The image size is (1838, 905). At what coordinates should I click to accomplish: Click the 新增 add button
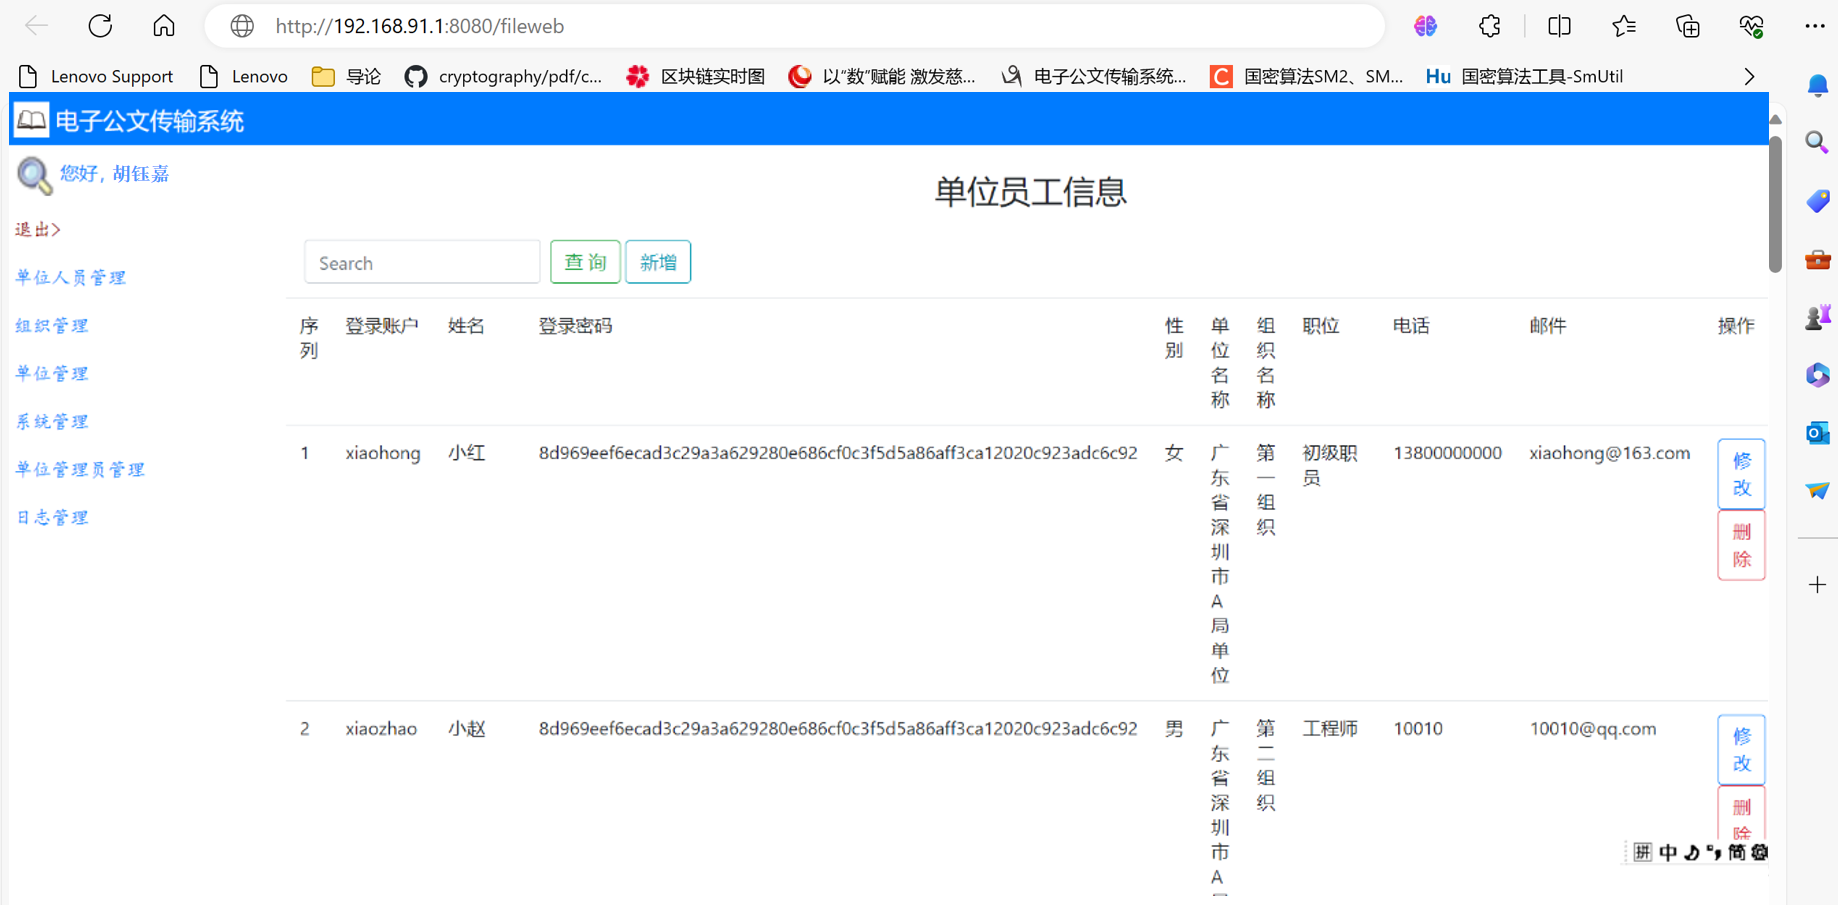tap(658, 262)
